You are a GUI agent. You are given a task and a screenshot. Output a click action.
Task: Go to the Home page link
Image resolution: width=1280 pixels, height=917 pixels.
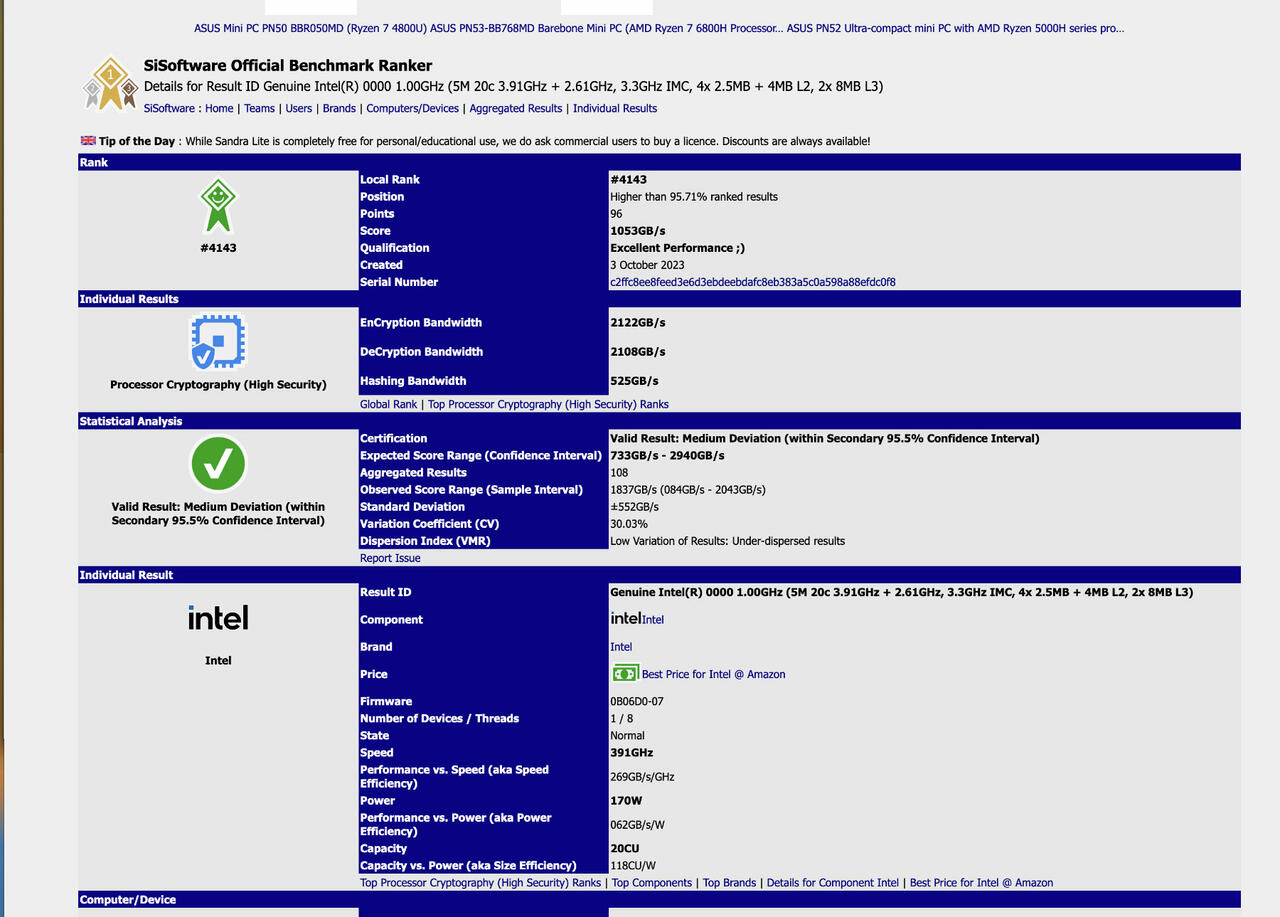[219, 108]
